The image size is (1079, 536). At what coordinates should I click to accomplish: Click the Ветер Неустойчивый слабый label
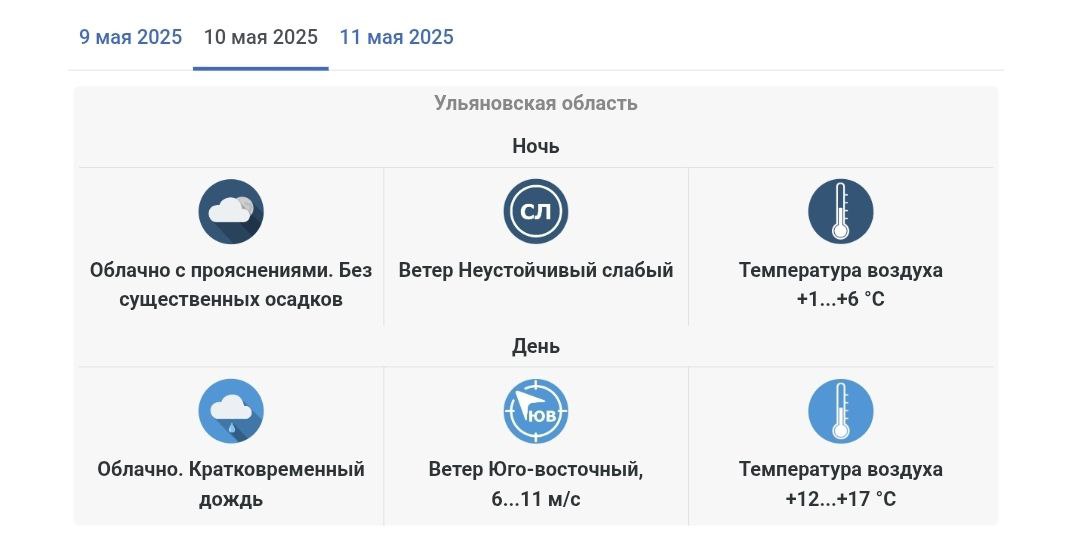tap(536, 270)
